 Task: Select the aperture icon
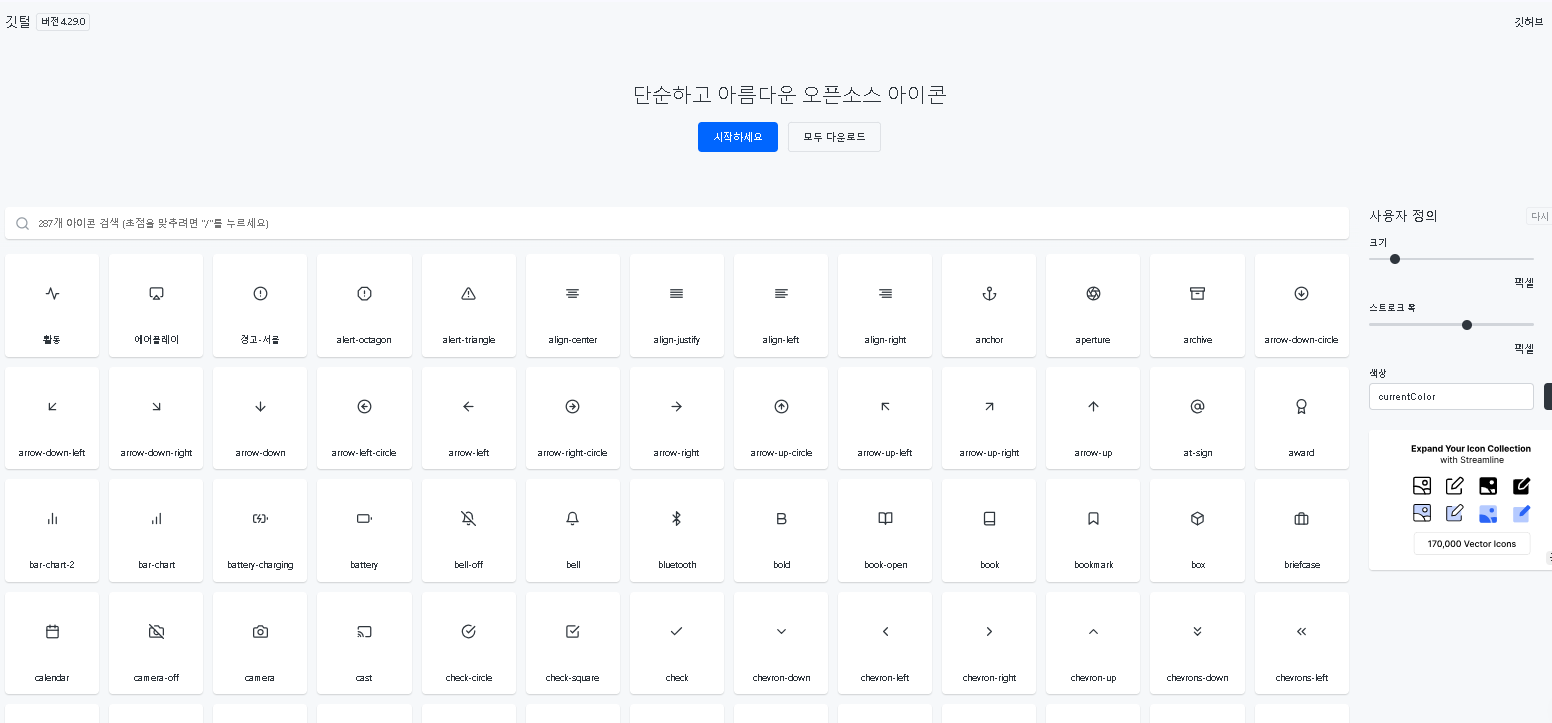(1093, 305)
